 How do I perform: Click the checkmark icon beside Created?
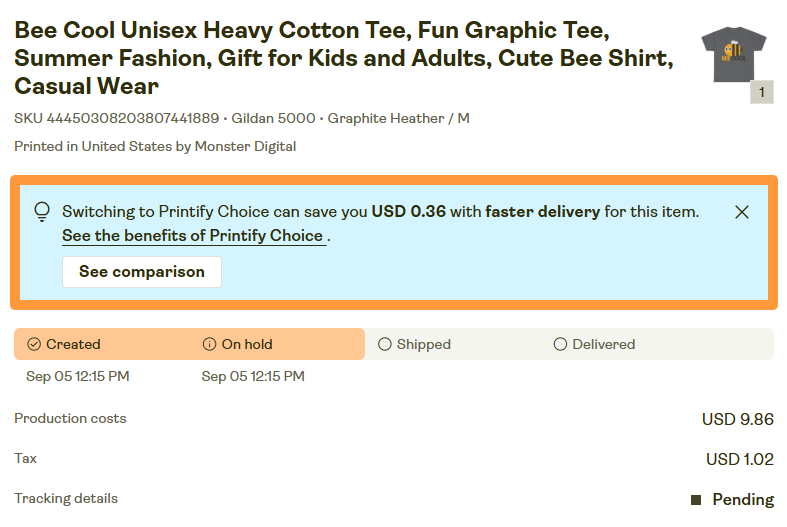(34, 344)
